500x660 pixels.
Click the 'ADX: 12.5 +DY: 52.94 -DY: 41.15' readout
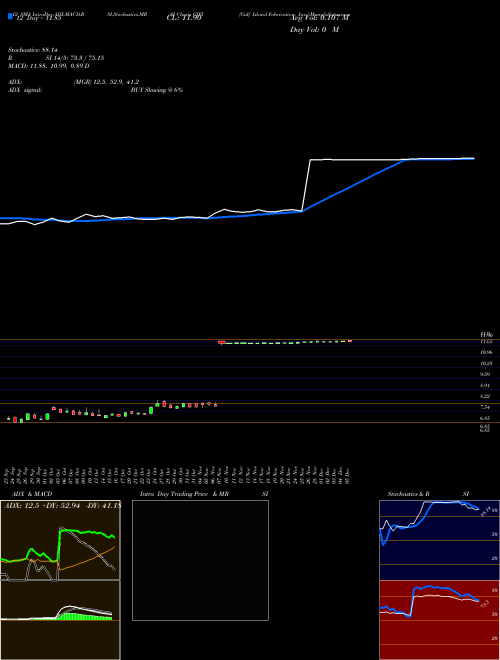point(62,506)
